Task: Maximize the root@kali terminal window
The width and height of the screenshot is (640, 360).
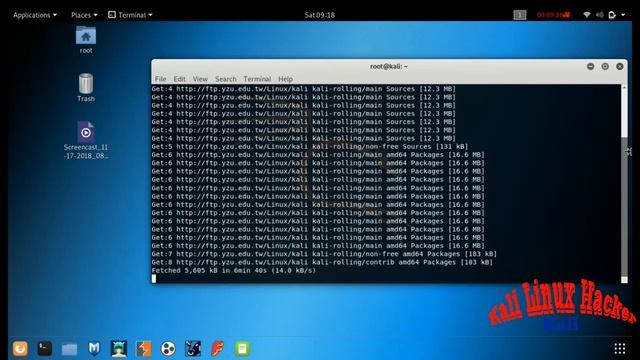Action: point(605,66)
